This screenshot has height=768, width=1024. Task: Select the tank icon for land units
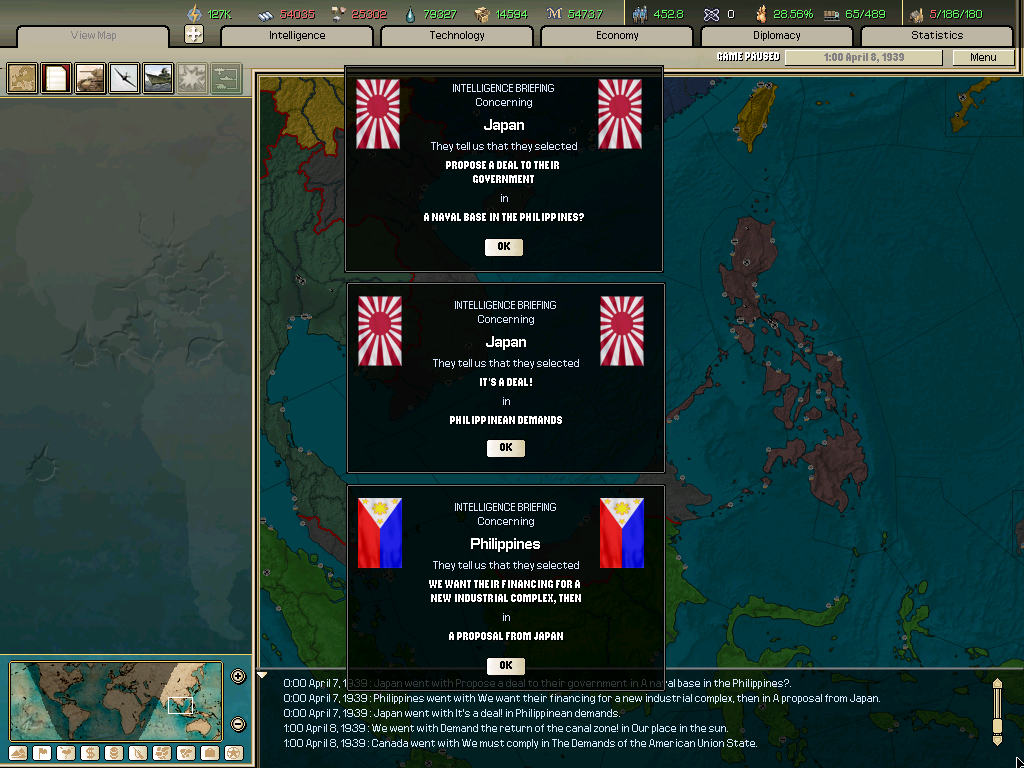[90, 78]
